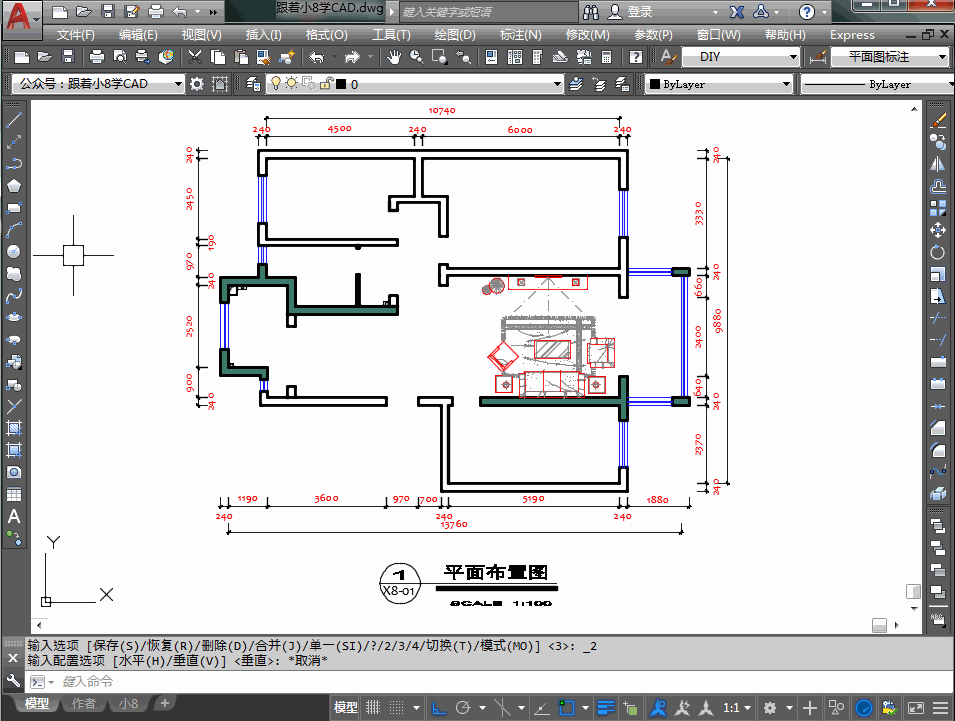Click the Chamfer modify tool
This screenshot has height=721, width=955.
click(x=938, y=427)
